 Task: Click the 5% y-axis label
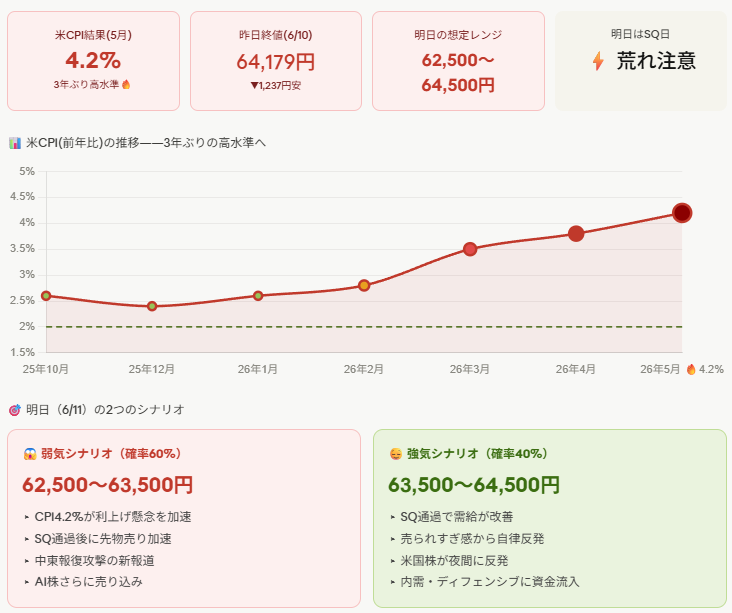pyautogui.click(x=27, y=171)
